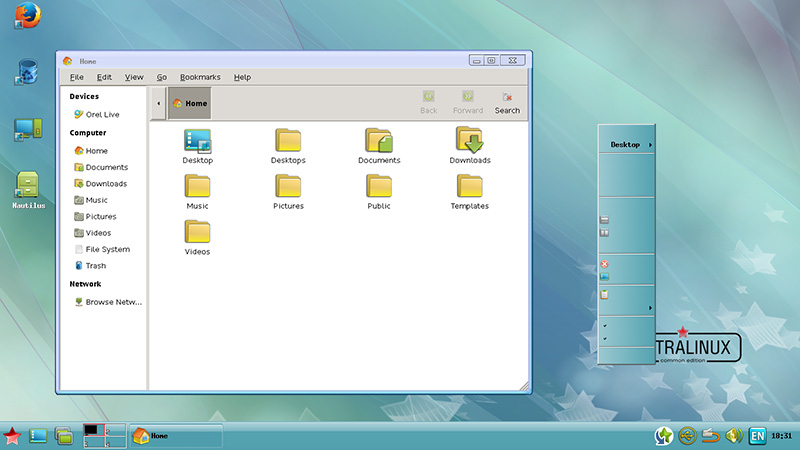This screenshot has width=800, height=450.
Task: Open the red star start menu
Action: point(12,435)
